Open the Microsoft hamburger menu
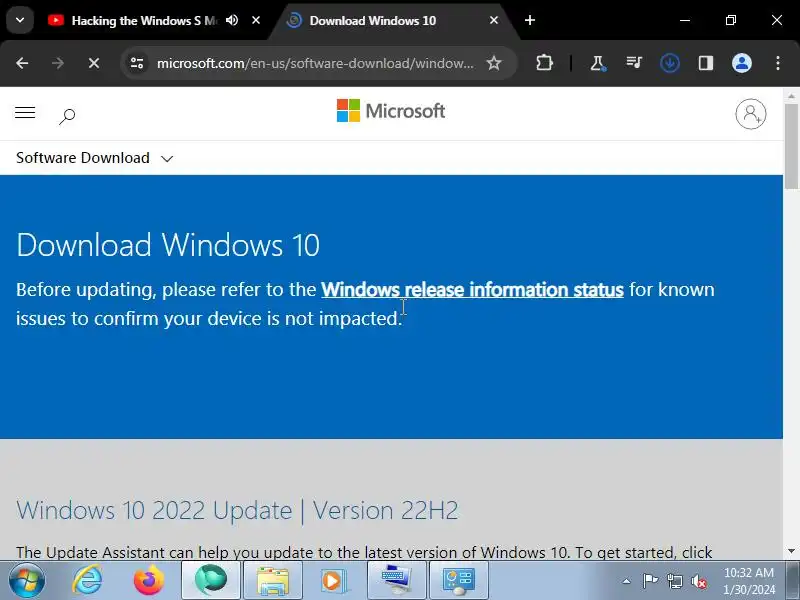Viewport: 800px width, 600px height. (x=25, y=113)
